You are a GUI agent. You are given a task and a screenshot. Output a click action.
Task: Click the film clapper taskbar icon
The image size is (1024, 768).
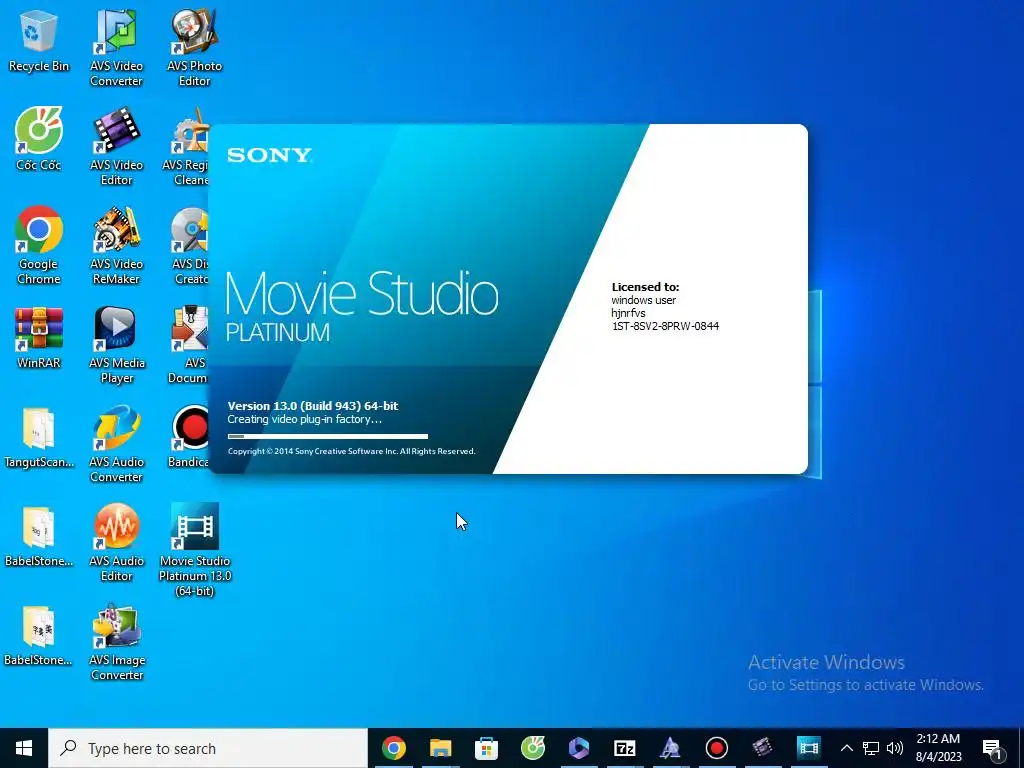pyautogui.click(x=762, y=748)
